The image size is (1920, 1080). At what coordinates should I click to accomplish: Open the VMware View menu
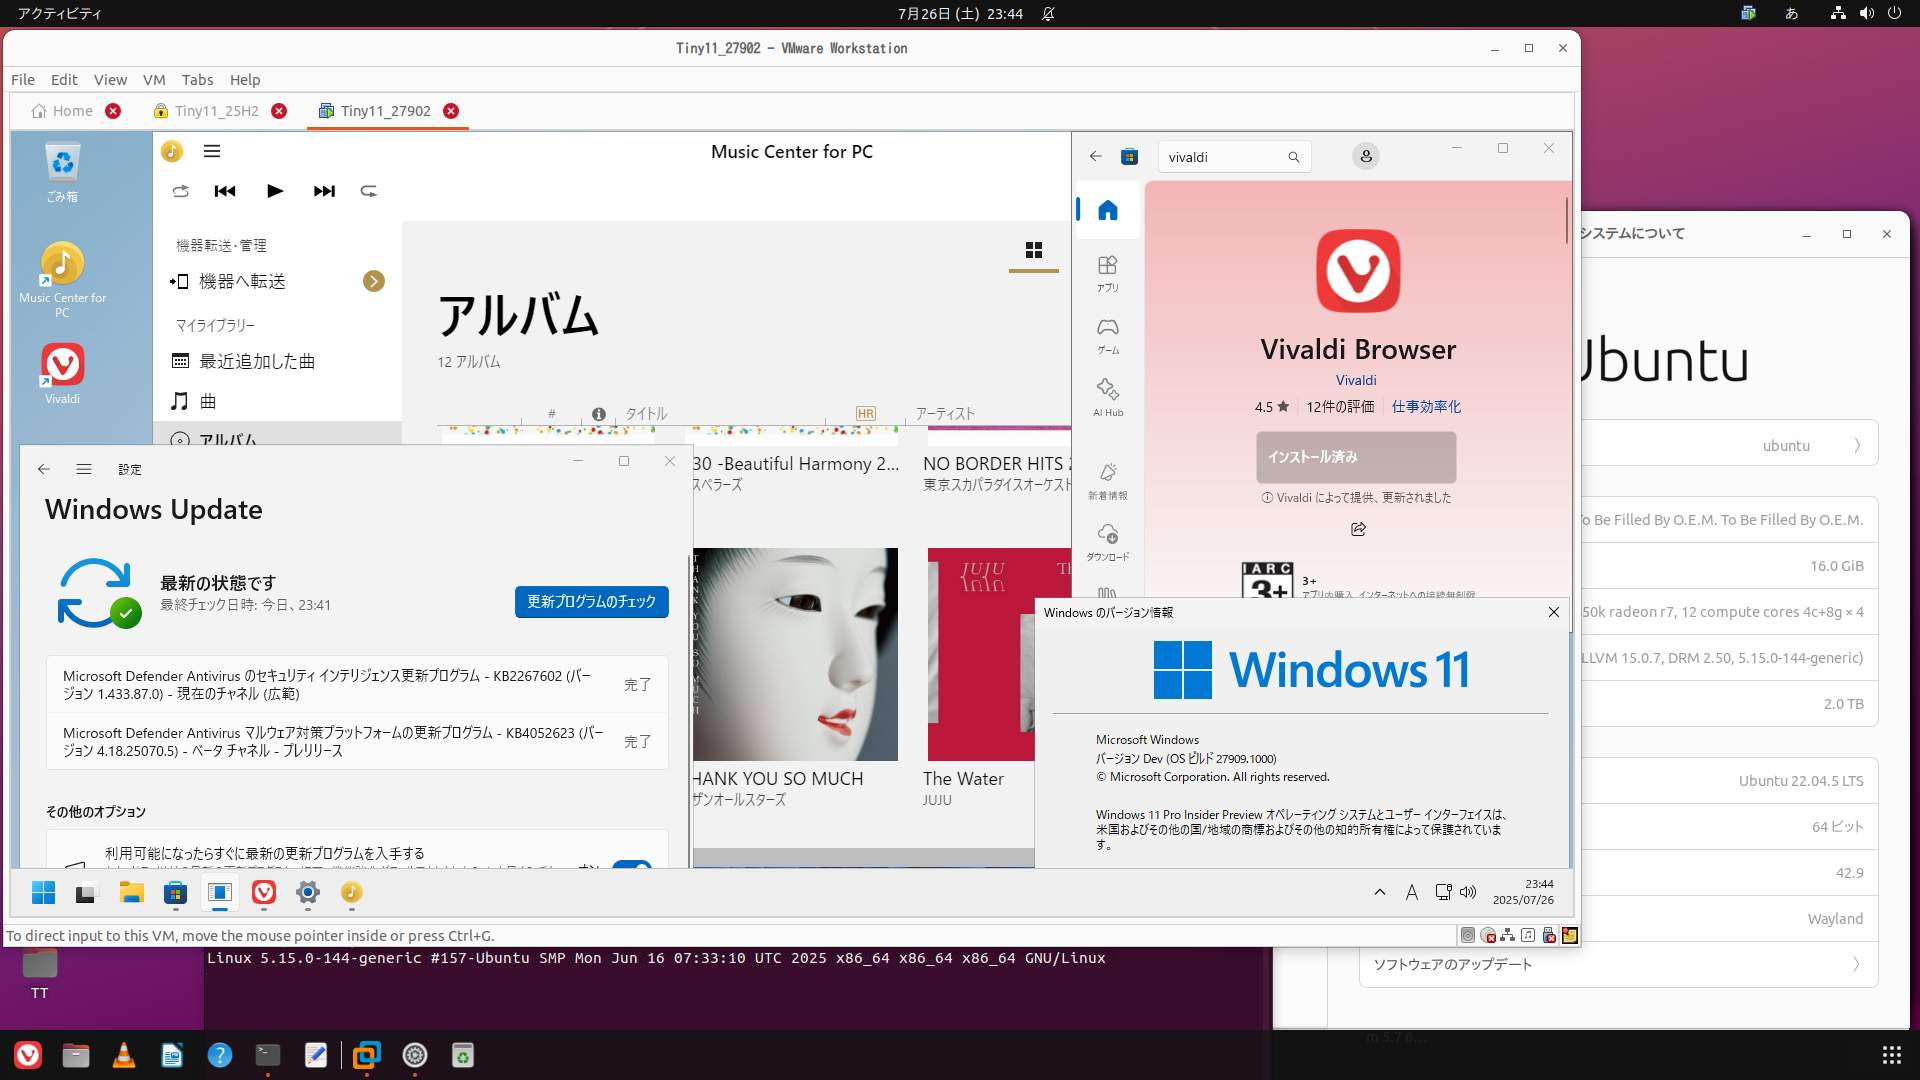click(x=110, y=80)
